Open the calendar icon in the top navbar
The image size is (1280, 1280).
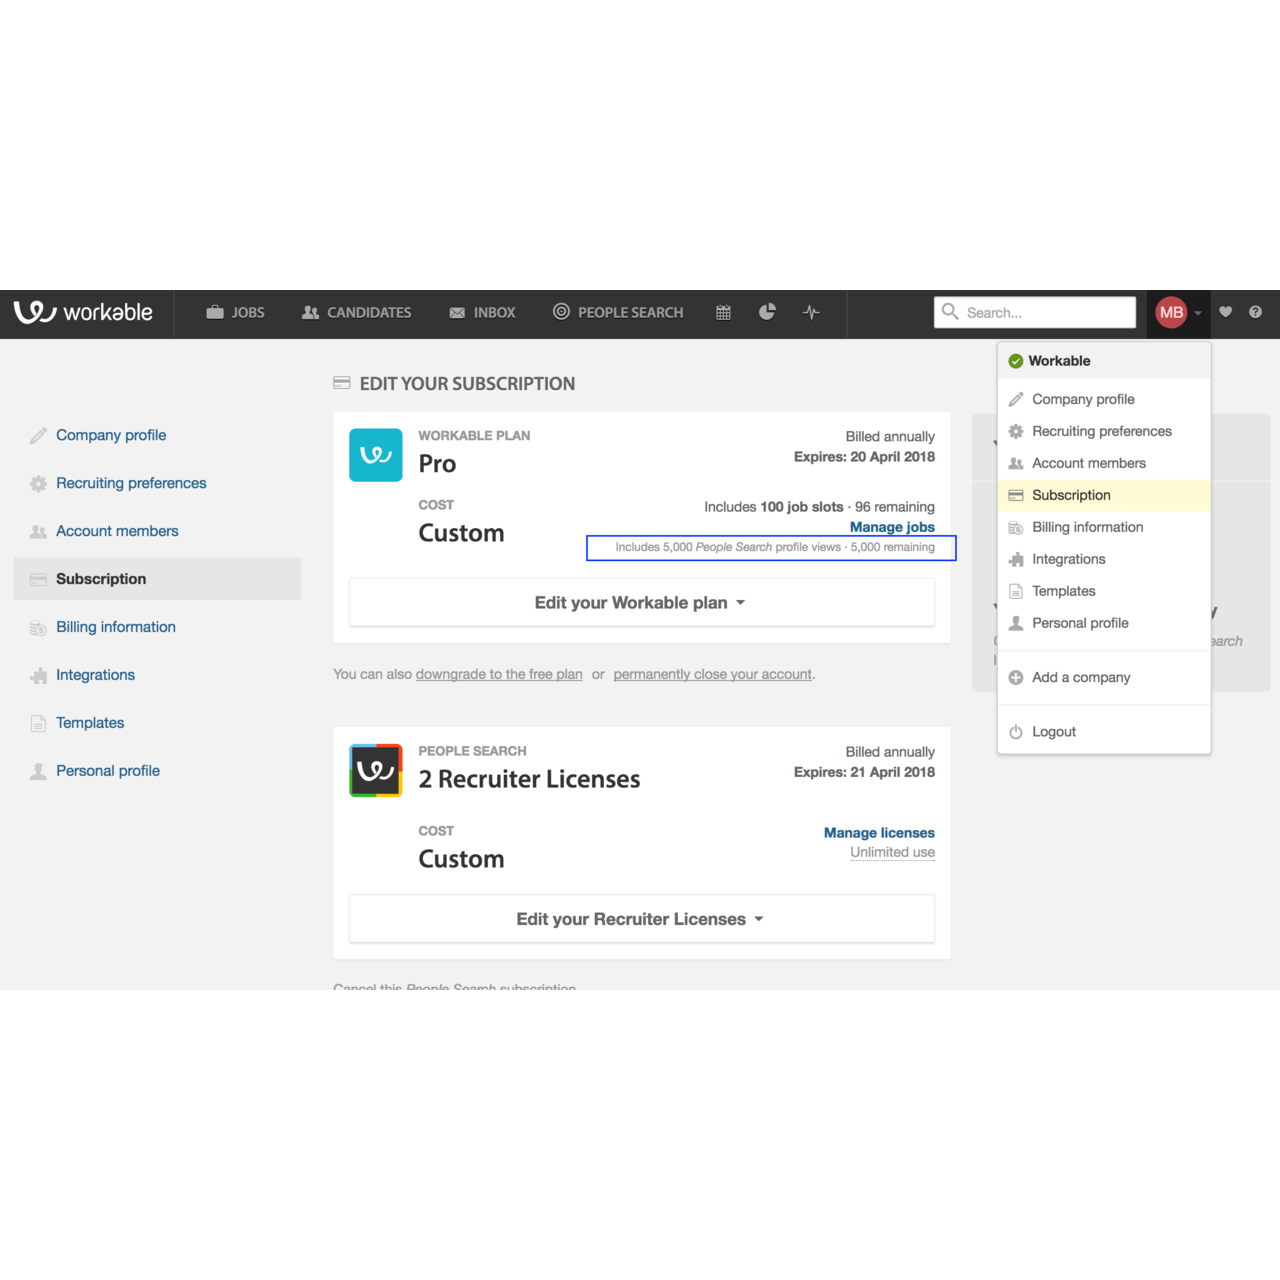click(723, 312)
